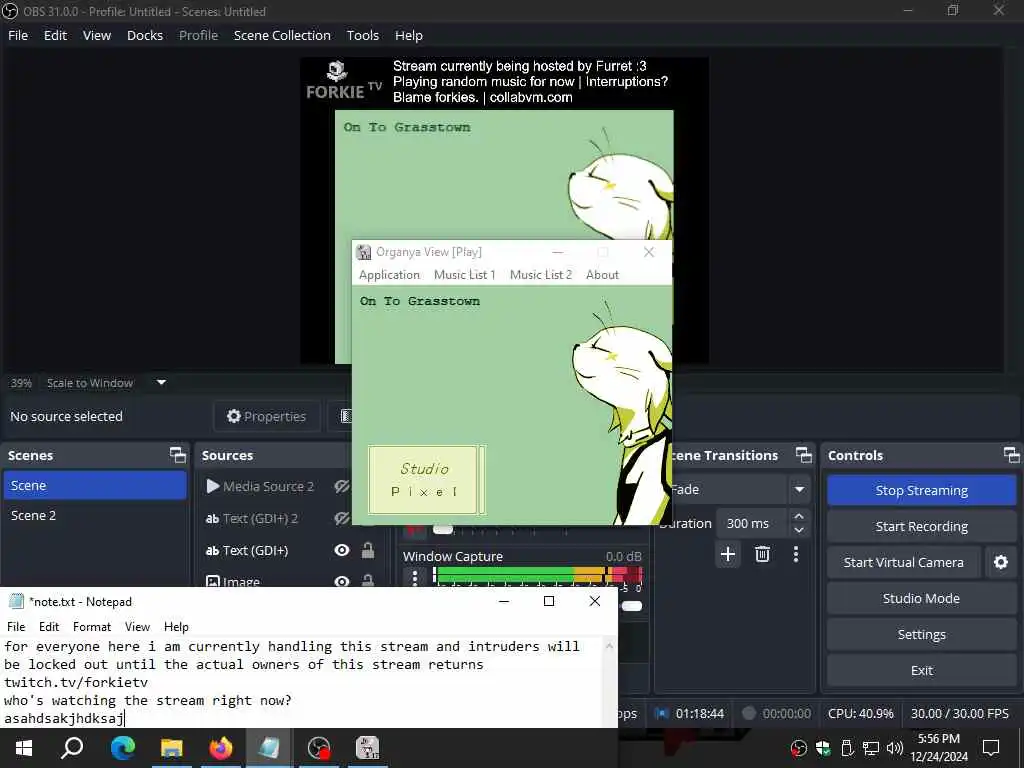Open the preview scaling dropdown arrow
Viewport: 1024px width, 768px height.
pyautogui.click(x=161, y=383)
